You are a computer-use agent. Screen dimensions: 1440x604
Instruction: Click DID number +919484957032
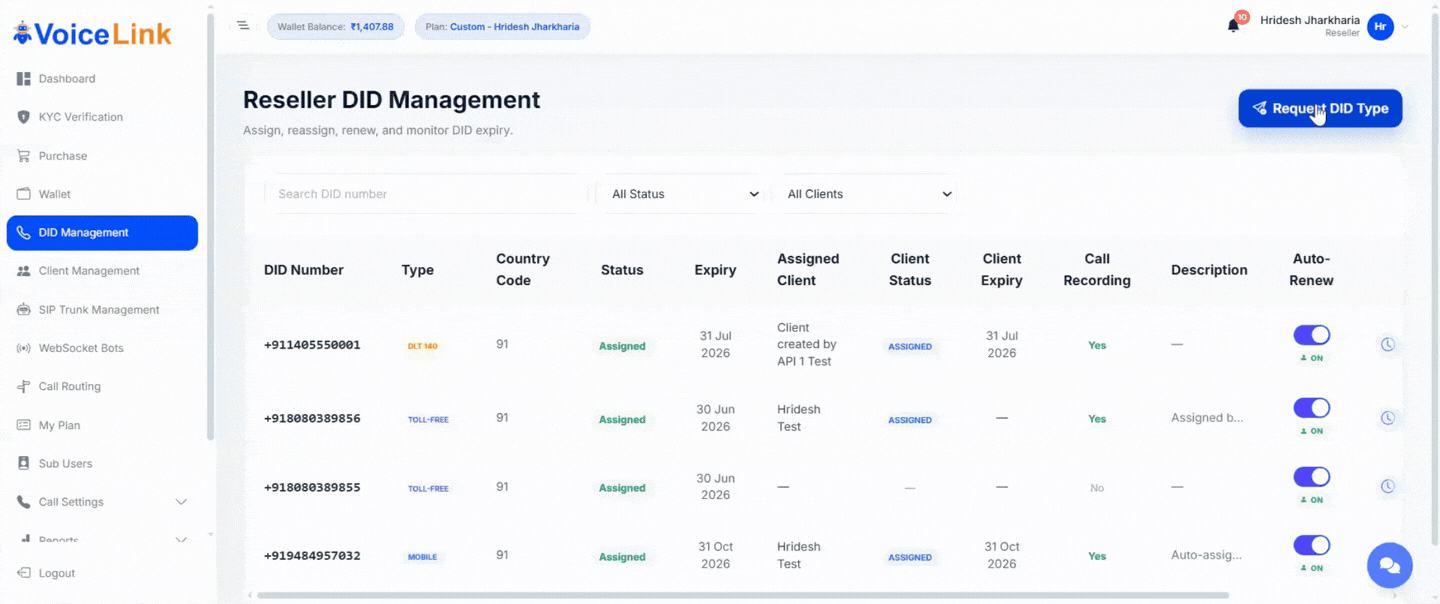[x=312, y=556]
